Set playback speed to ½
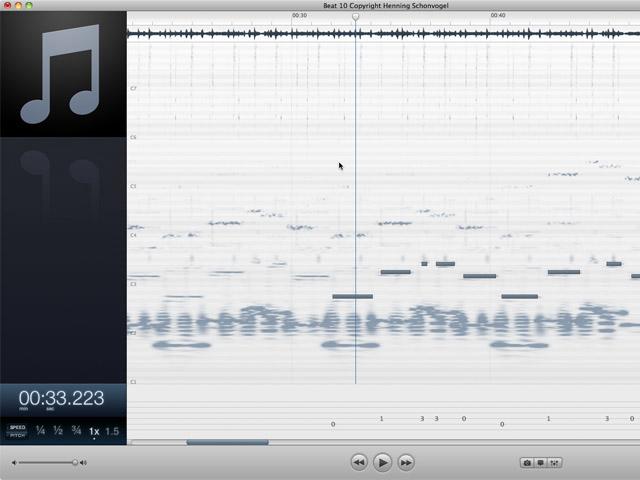The height and width of the screenshot is (480, 640). (58, 431)
